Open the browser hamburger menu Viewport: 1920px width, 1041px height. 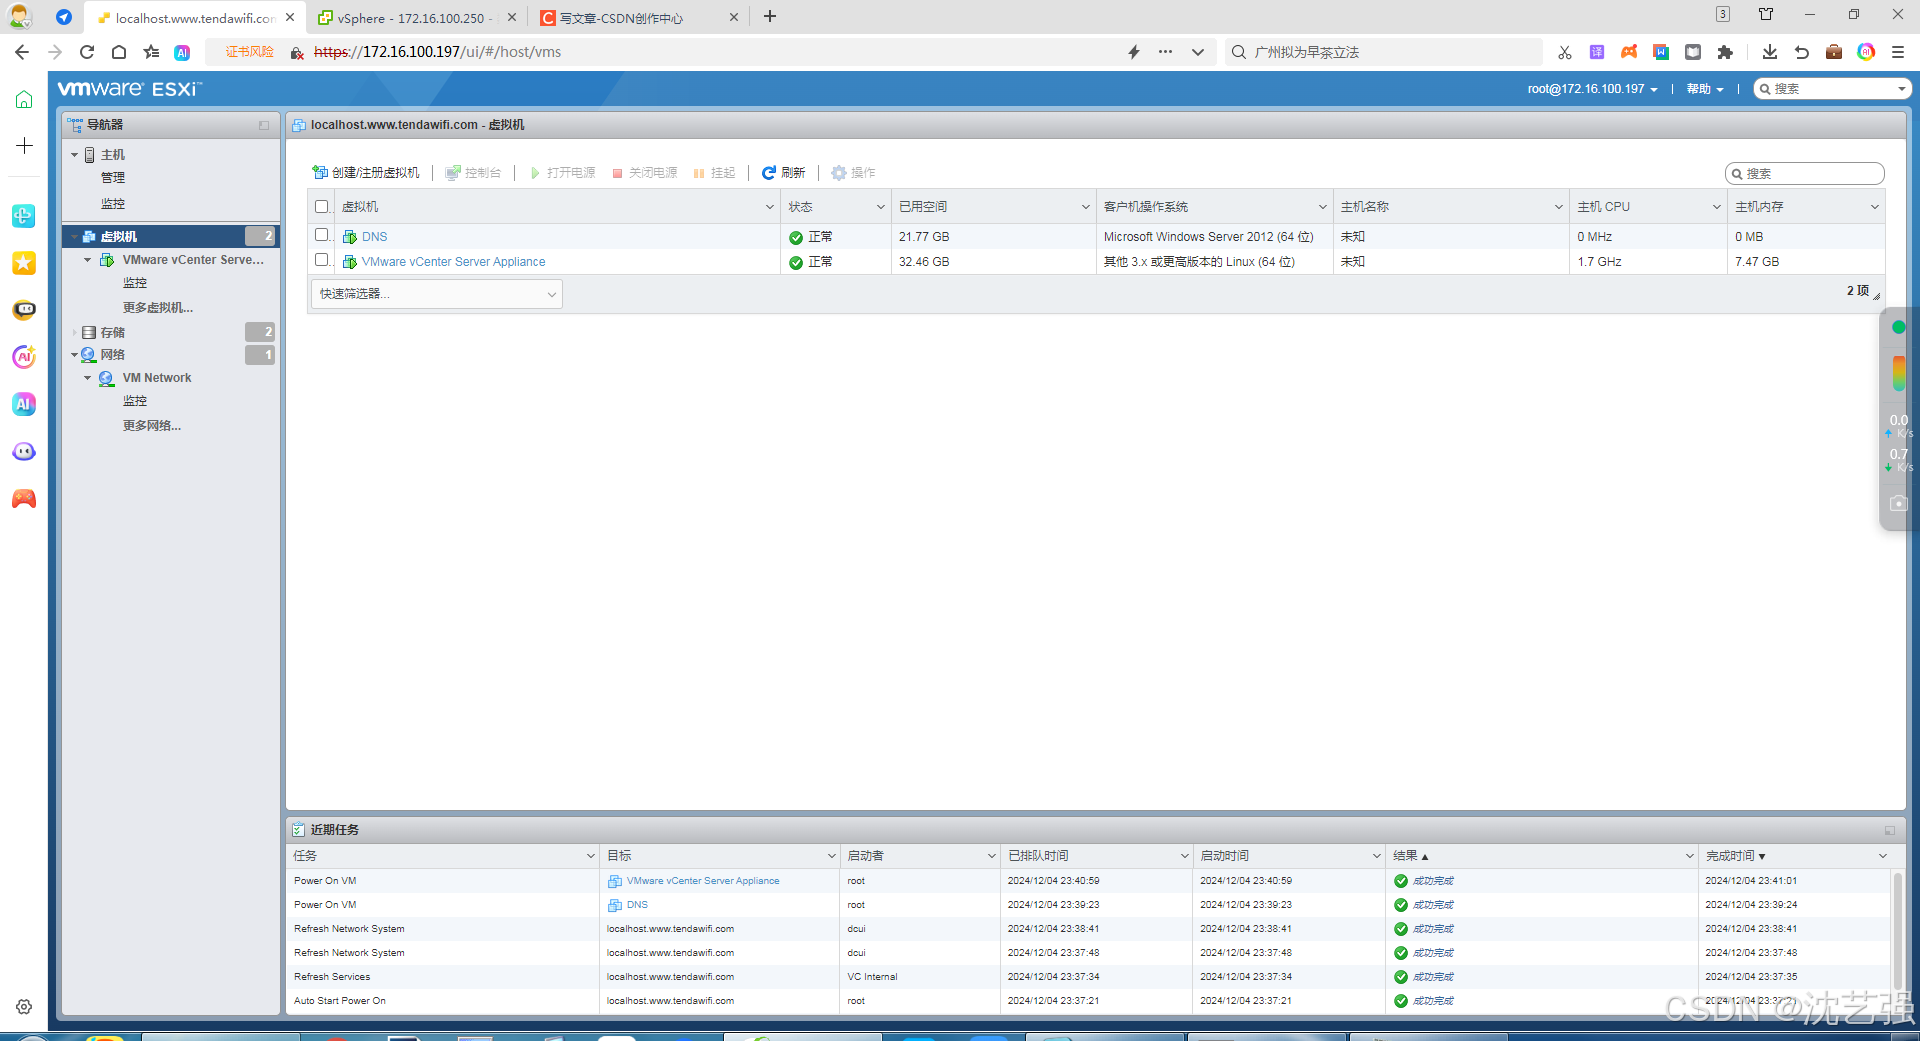point(1898,52)
